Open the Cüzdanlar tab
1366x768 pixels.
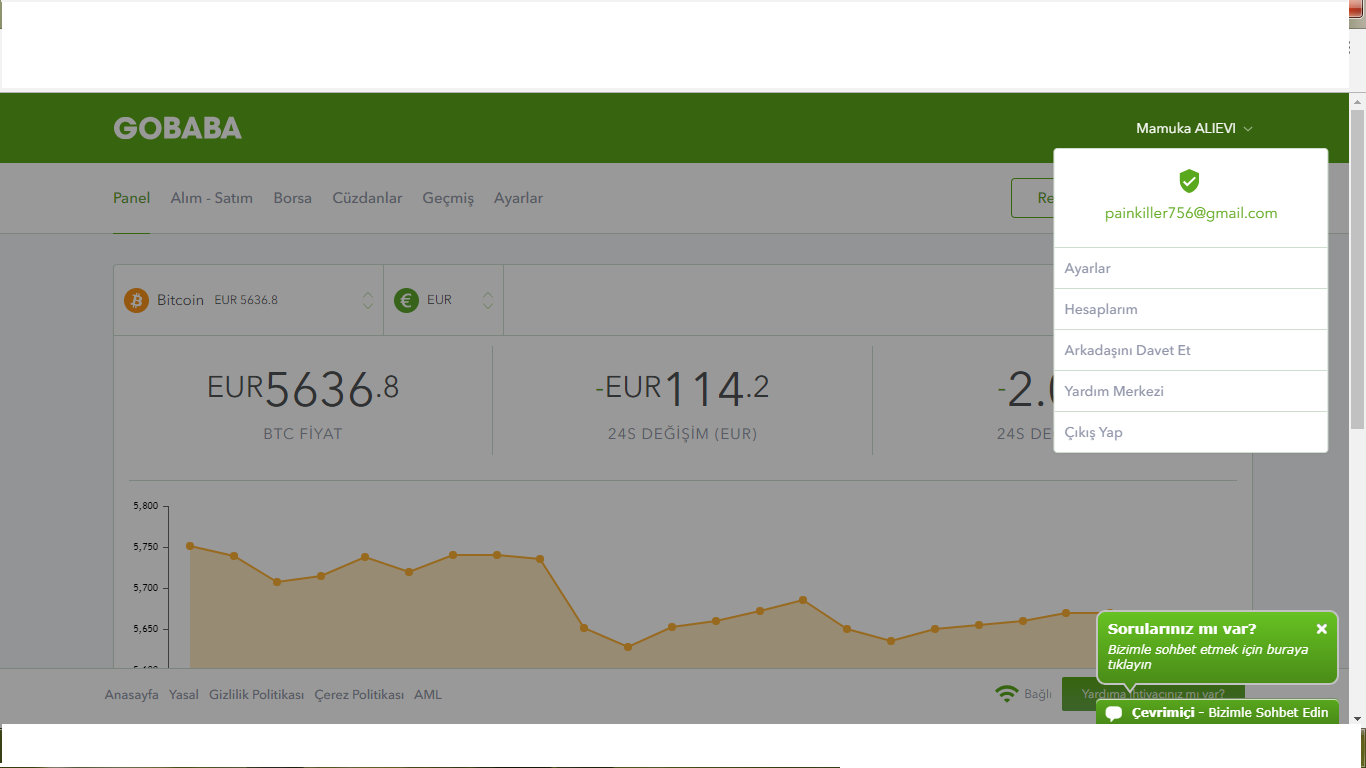pos(367,198)
